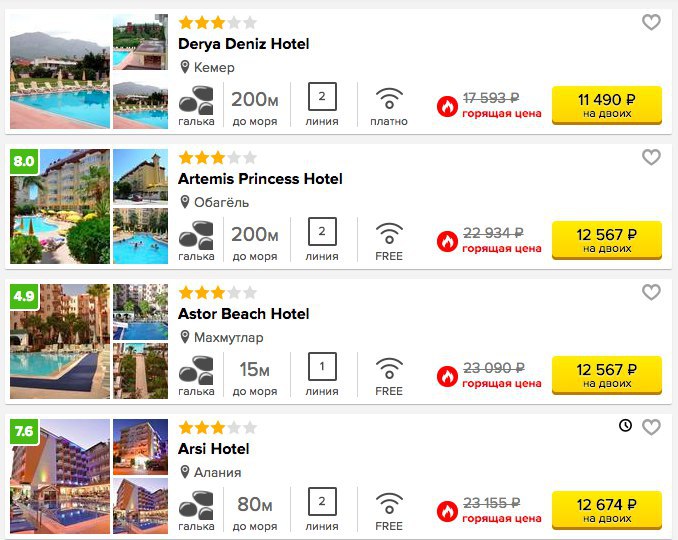Viewport: 678px width, 540px height.
Task: Favorite Derya Deniz Hotel with heart icon
Action: point(651,22)
